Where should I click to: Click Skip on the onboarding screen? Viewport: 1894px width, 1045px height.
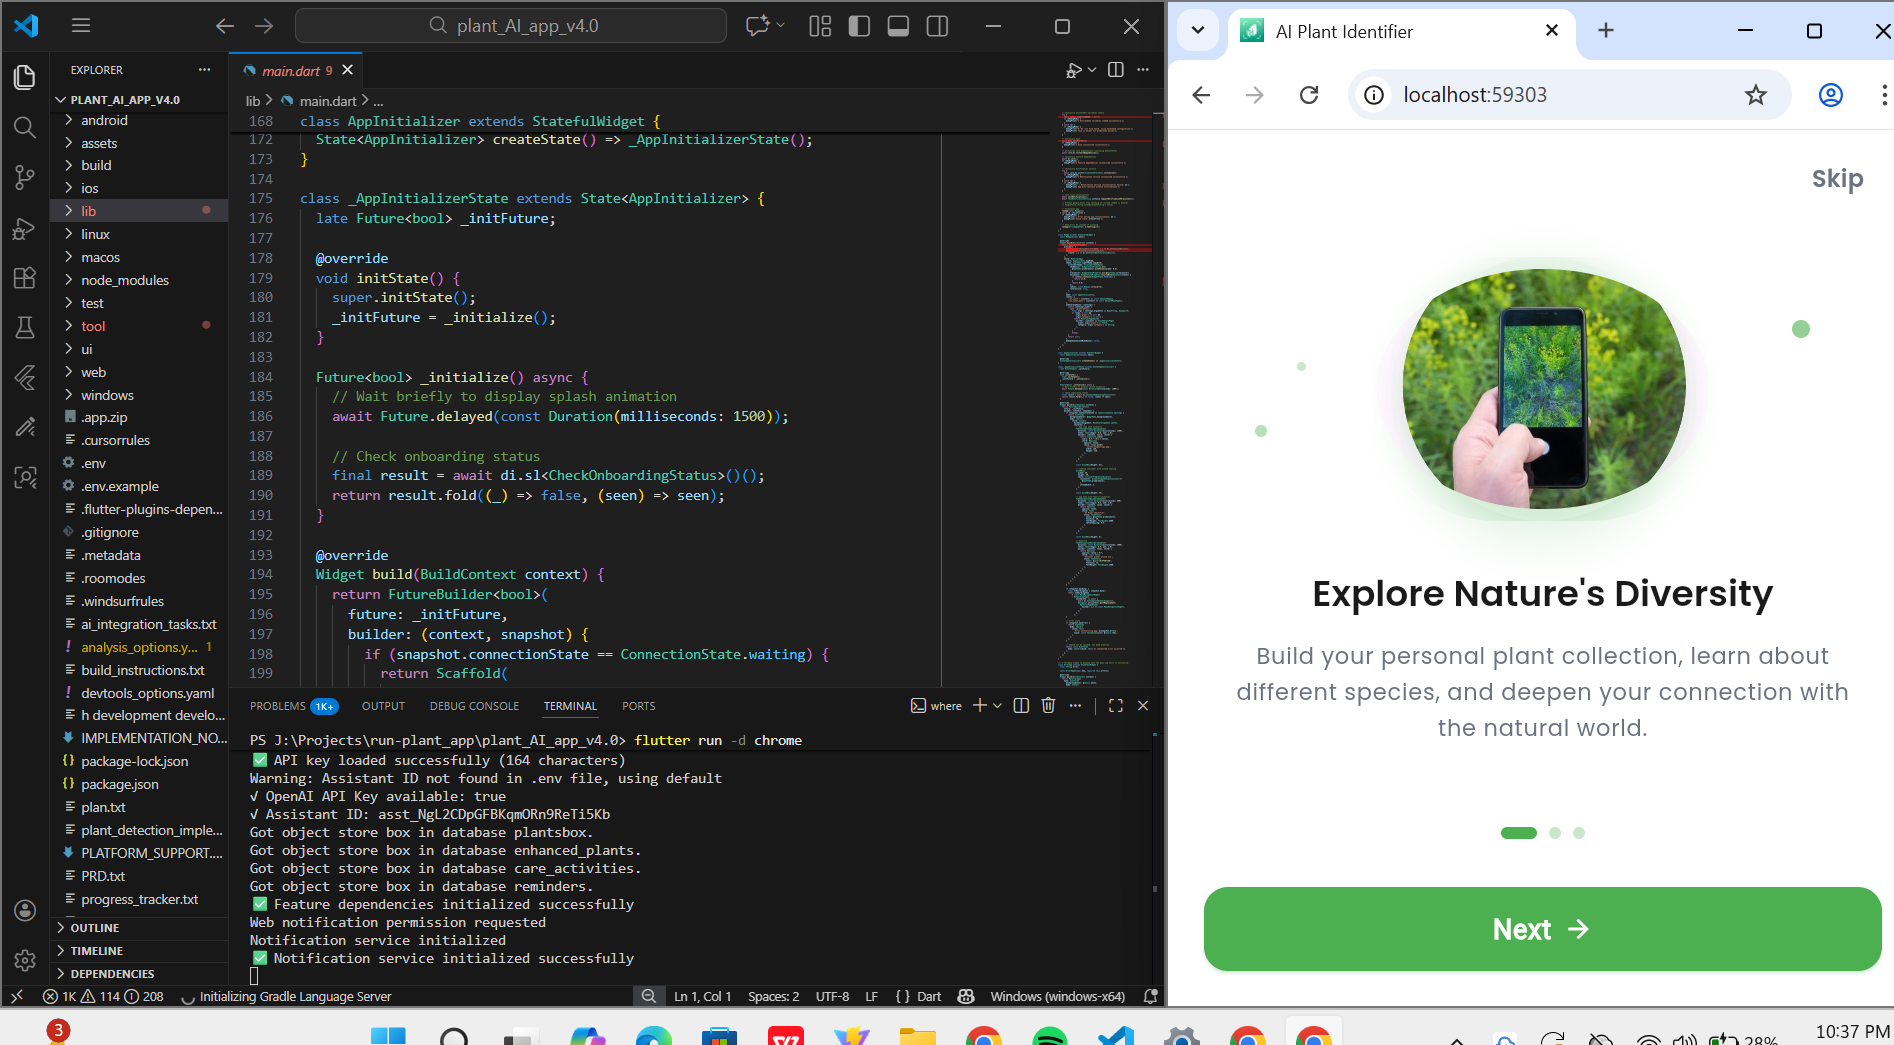pyautogui.click(x=1837, y=178)
